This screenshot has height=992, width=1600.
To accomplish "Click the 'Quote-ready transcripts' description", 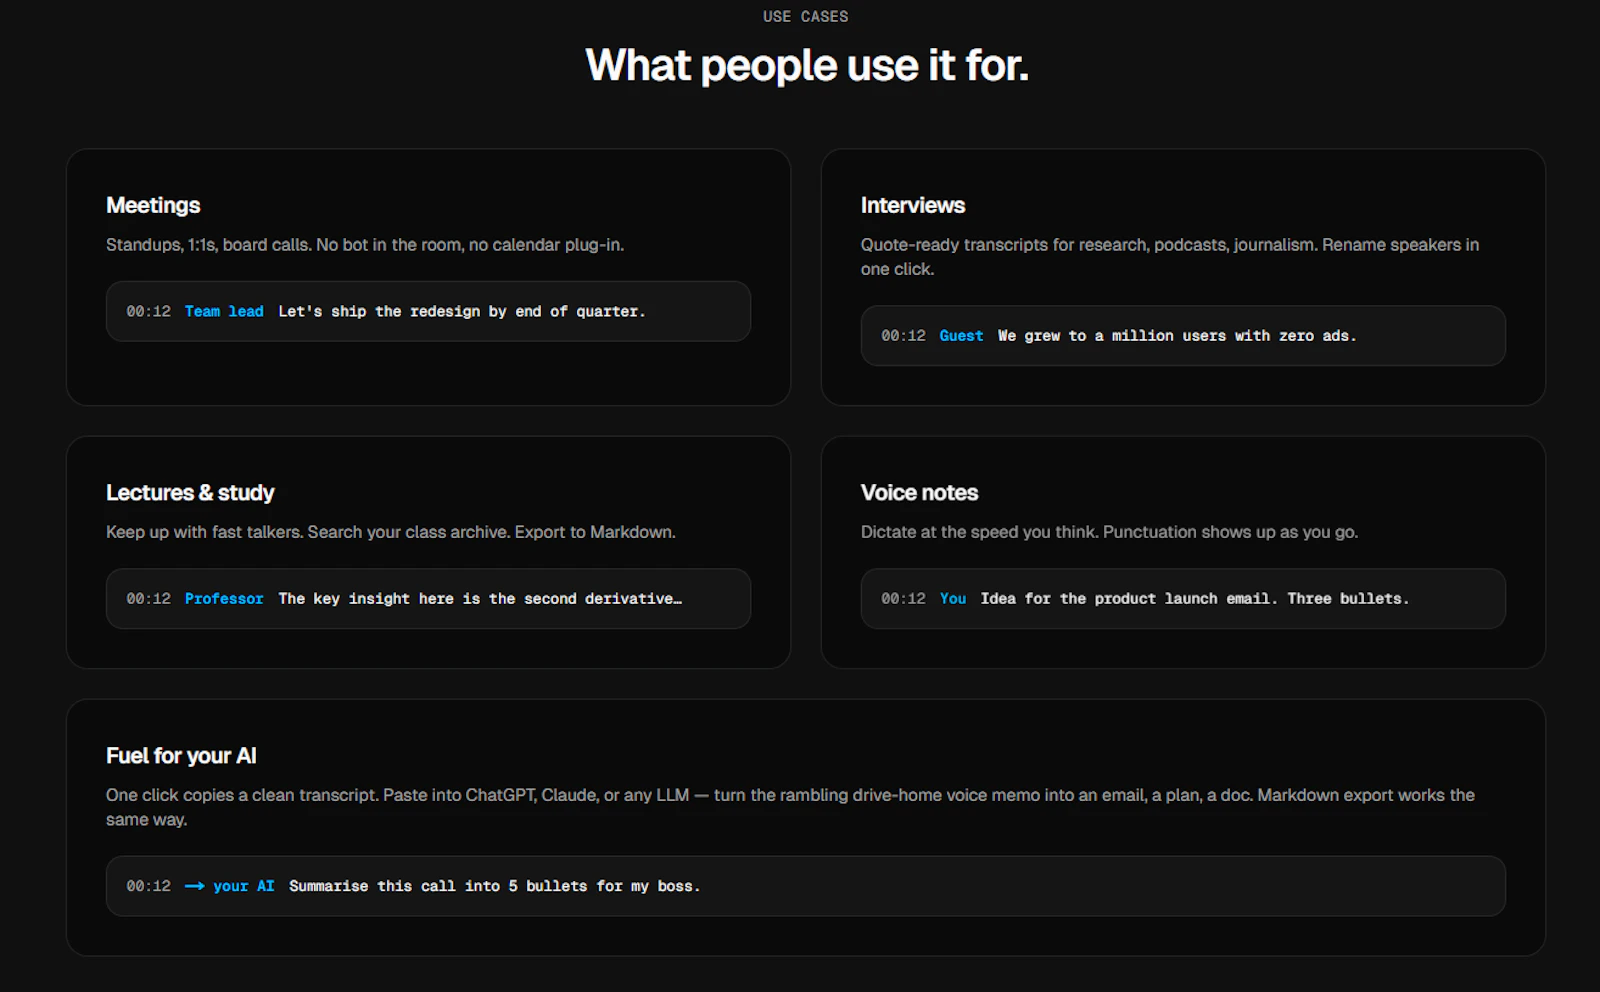I will point(1170,257).
